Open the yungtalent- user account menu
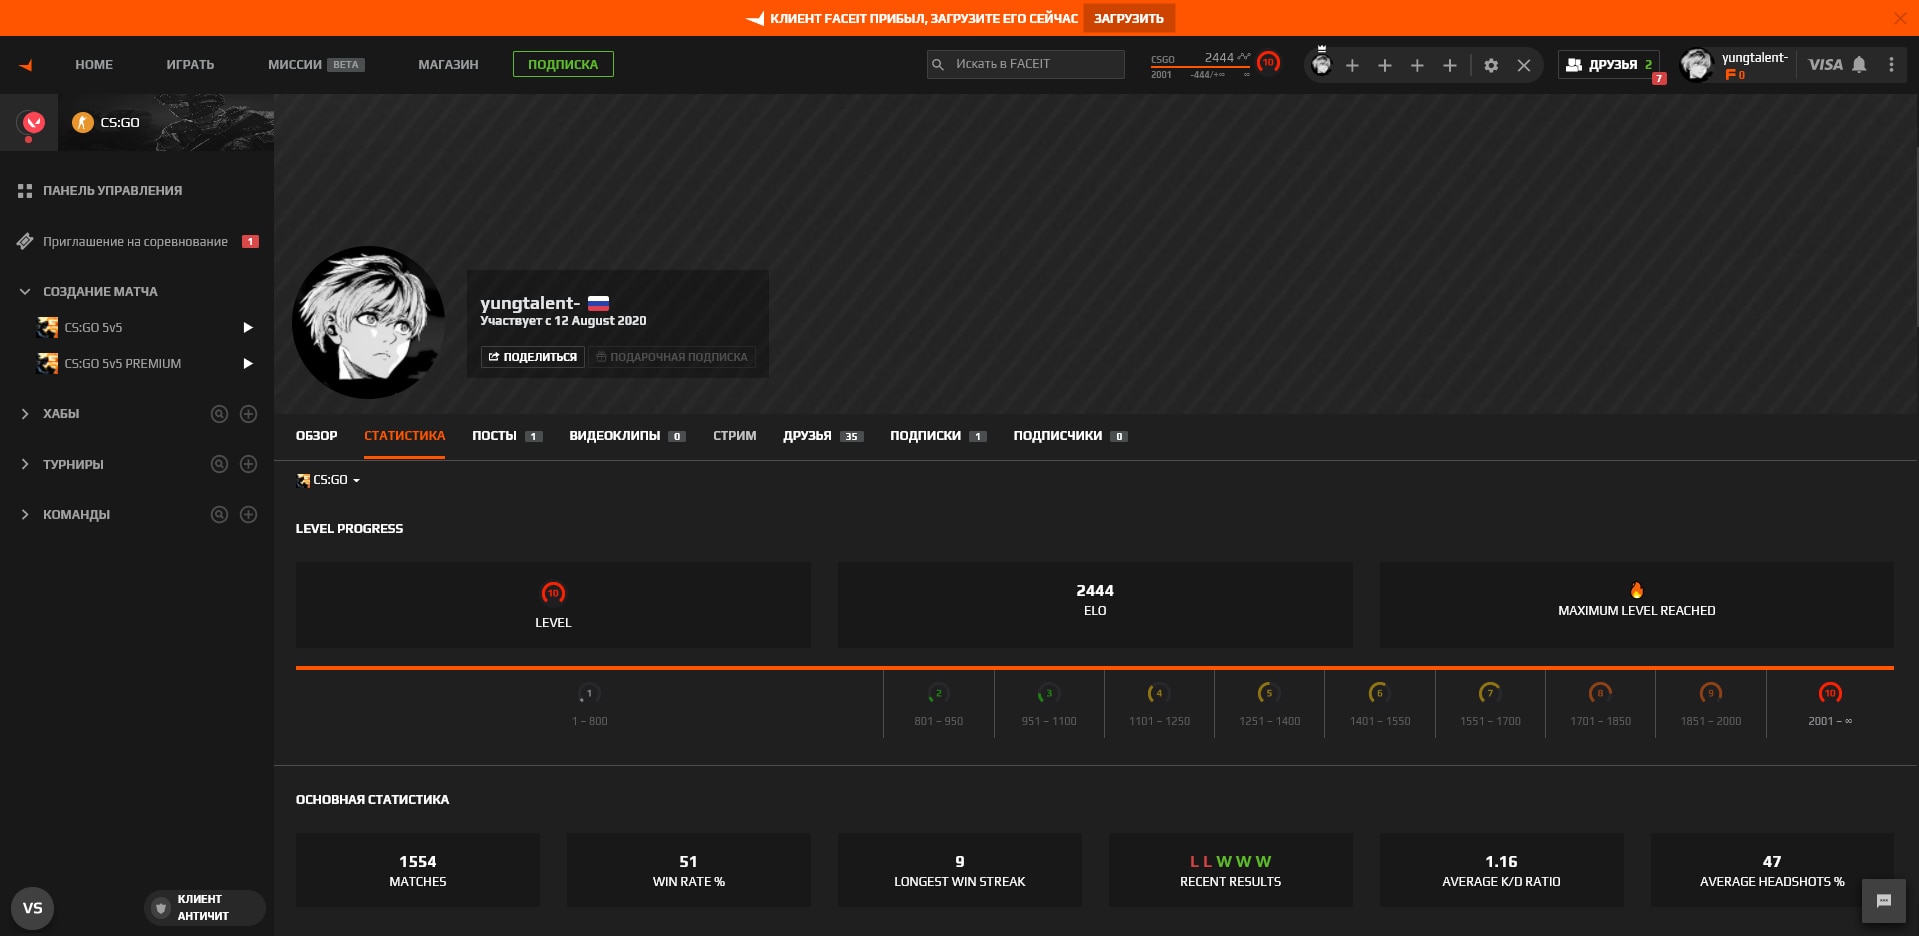 click(1735, 65)
